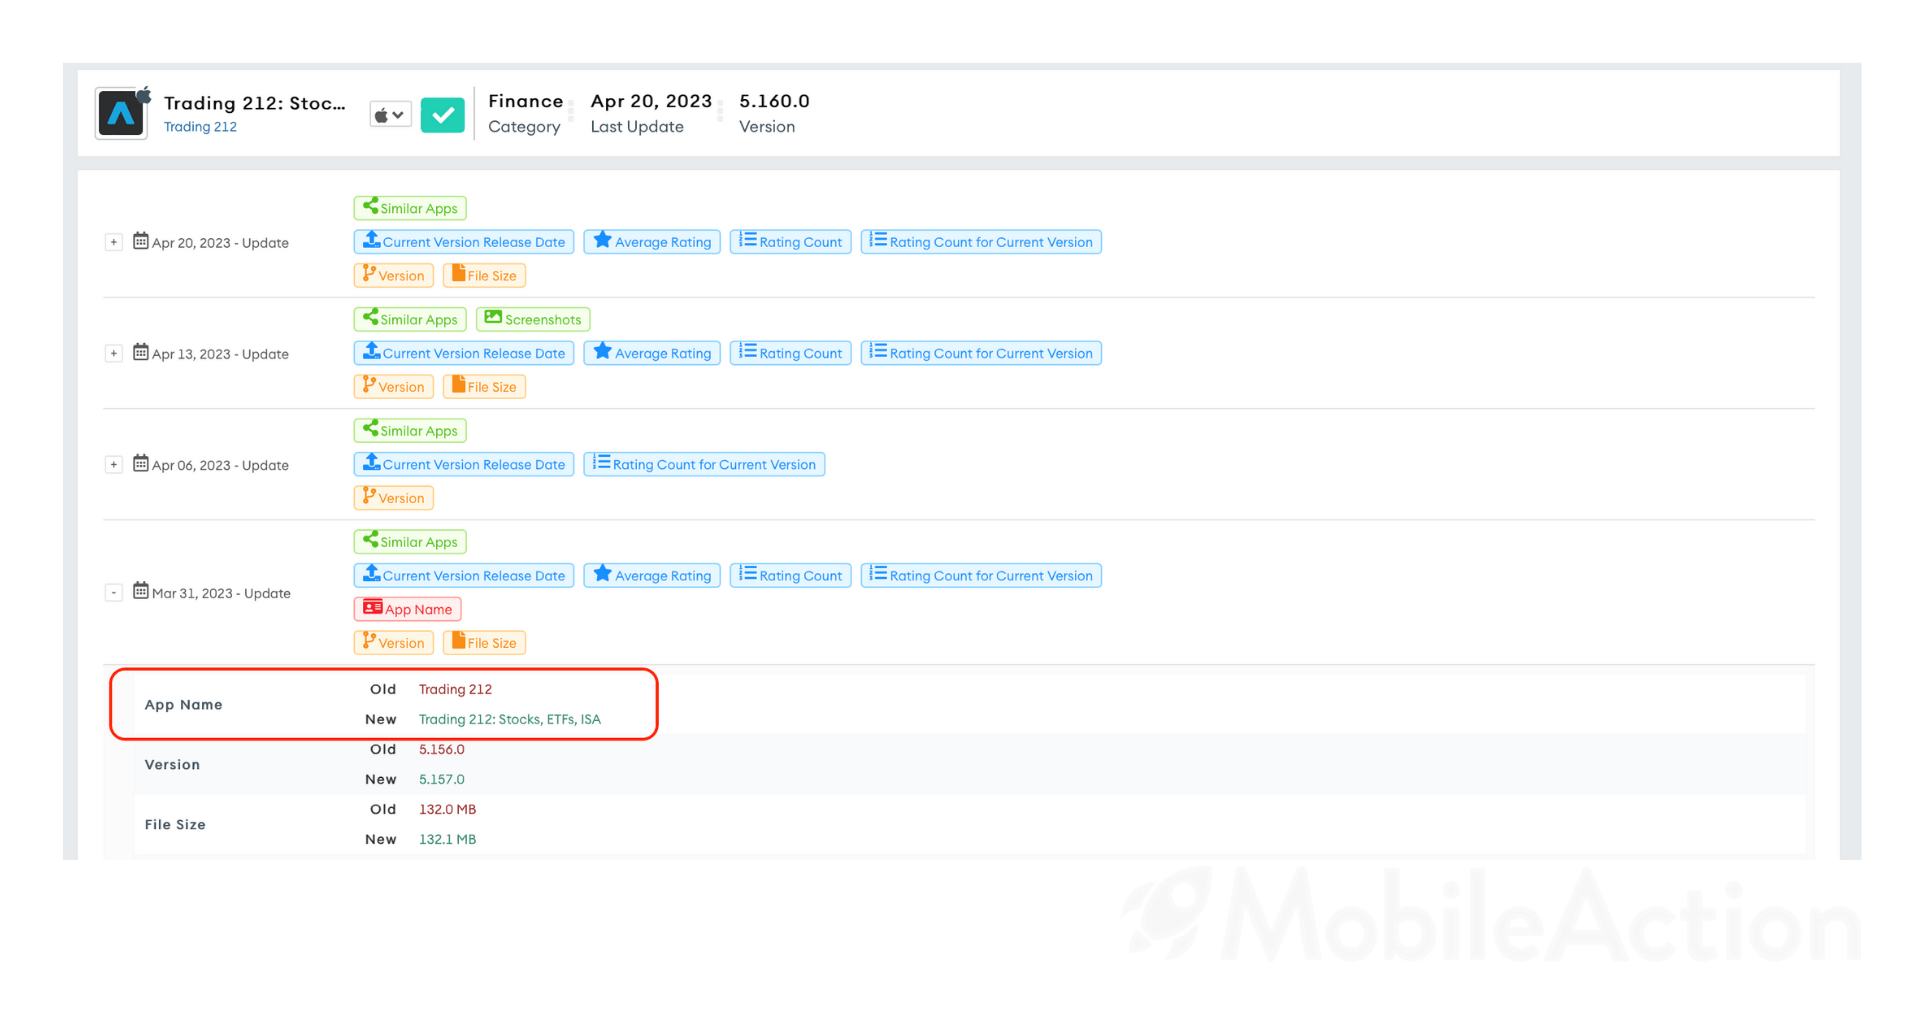Select Similar Apps tag in Apr 06 row
Image resolution: width=1925 pixels, height=1026 pixels.
[410, 430]
